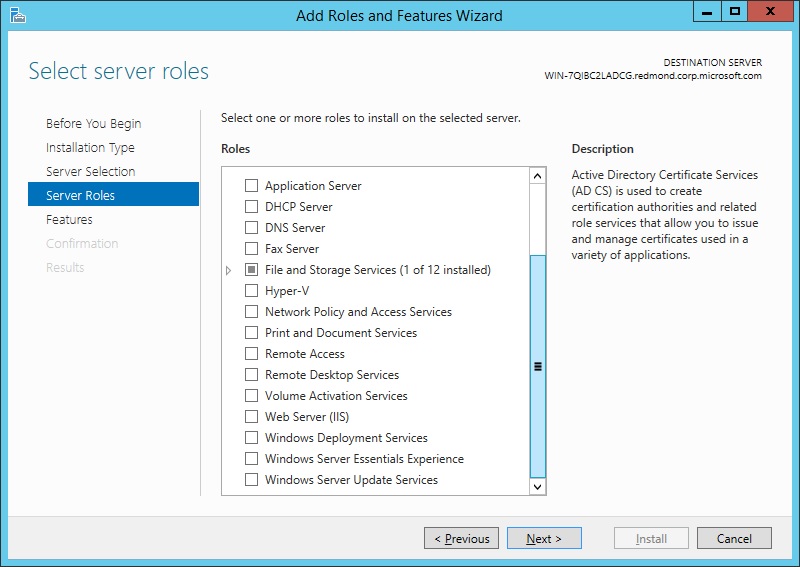Tick Print and Document Services checkbox
This screenshot has height=567, width=800.
point(252,332)
